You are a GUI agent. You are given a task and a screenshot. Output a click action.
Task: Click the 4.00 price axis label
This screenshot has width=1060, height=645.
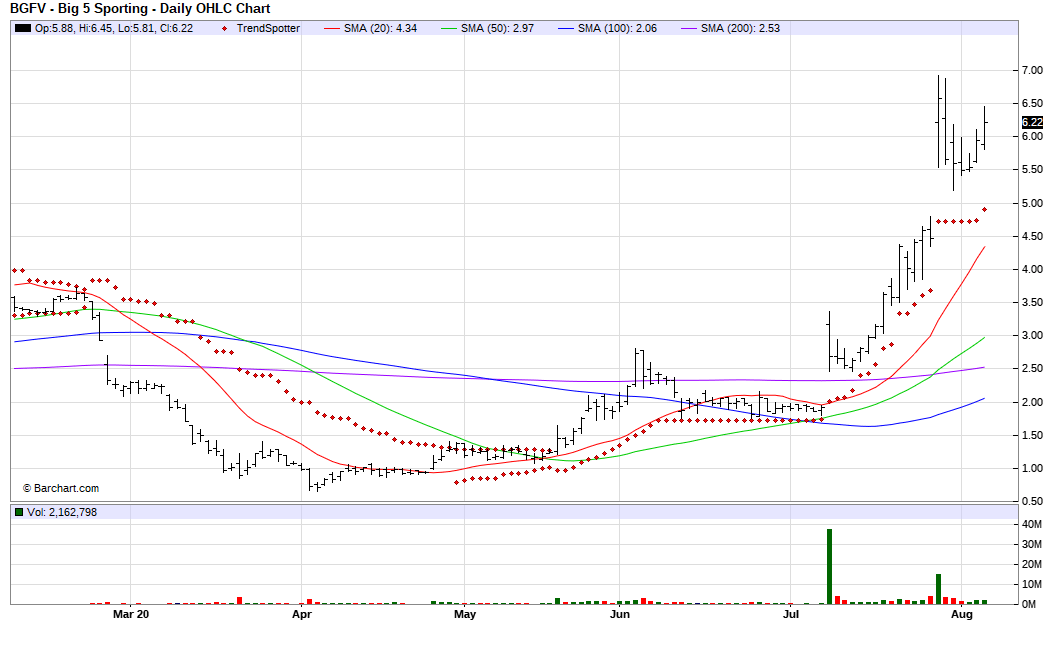[1032, 269]
